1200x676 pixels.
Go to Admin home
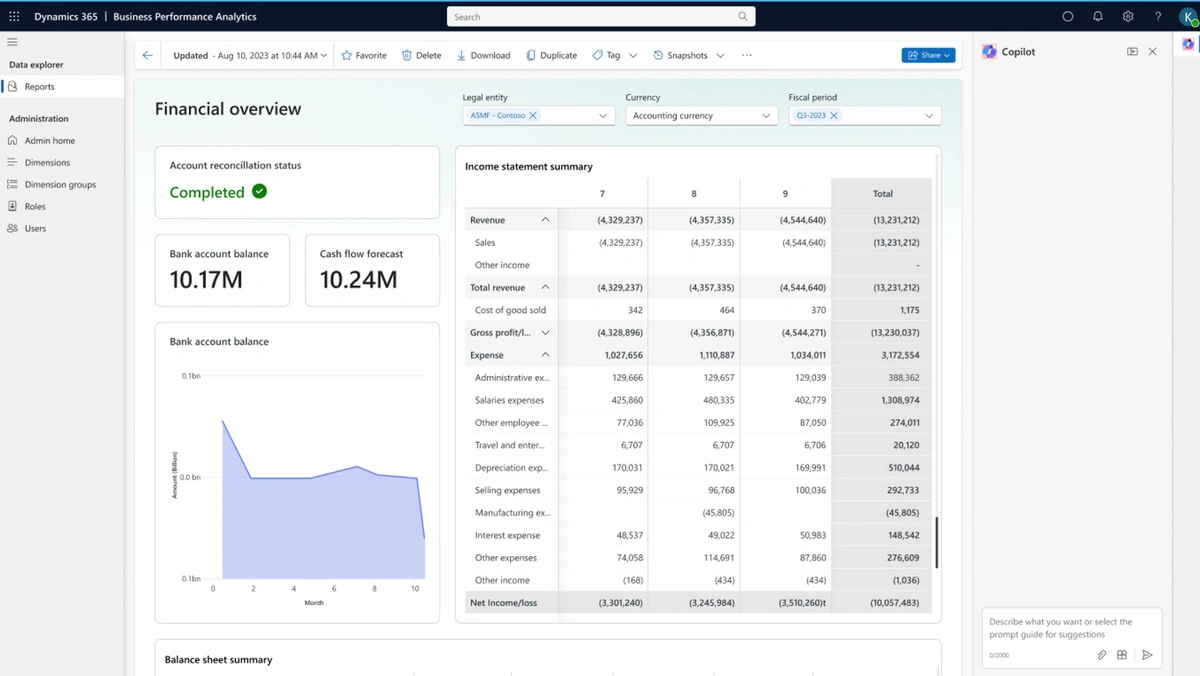(49, 140)
